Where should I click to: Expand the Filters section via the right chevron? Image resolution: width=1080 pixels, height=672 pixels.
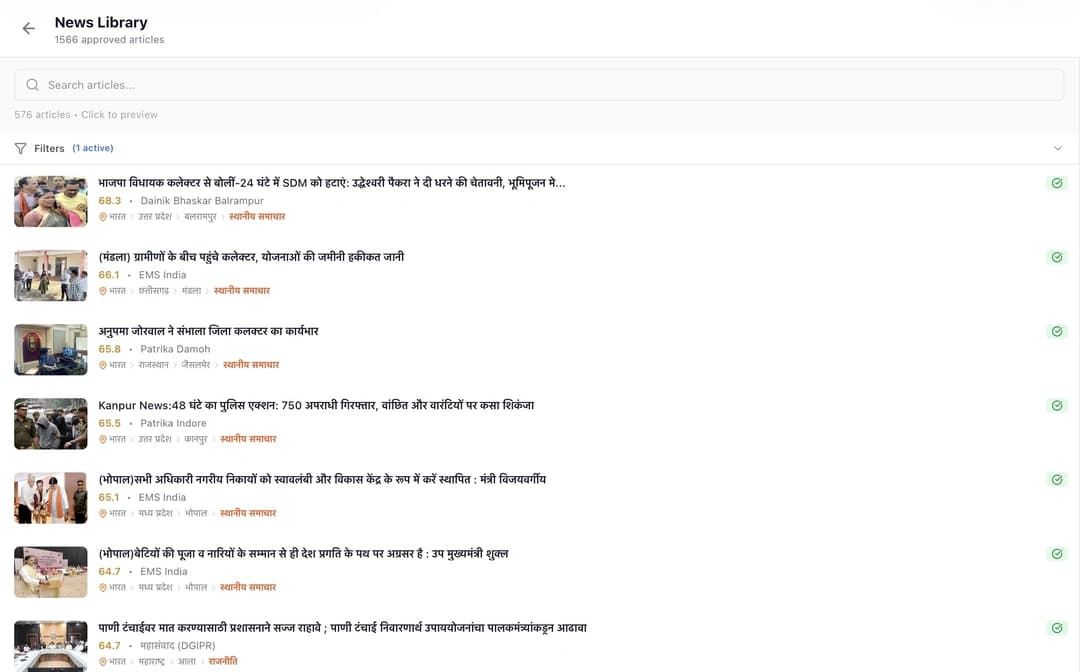[x=1058, y=147]
